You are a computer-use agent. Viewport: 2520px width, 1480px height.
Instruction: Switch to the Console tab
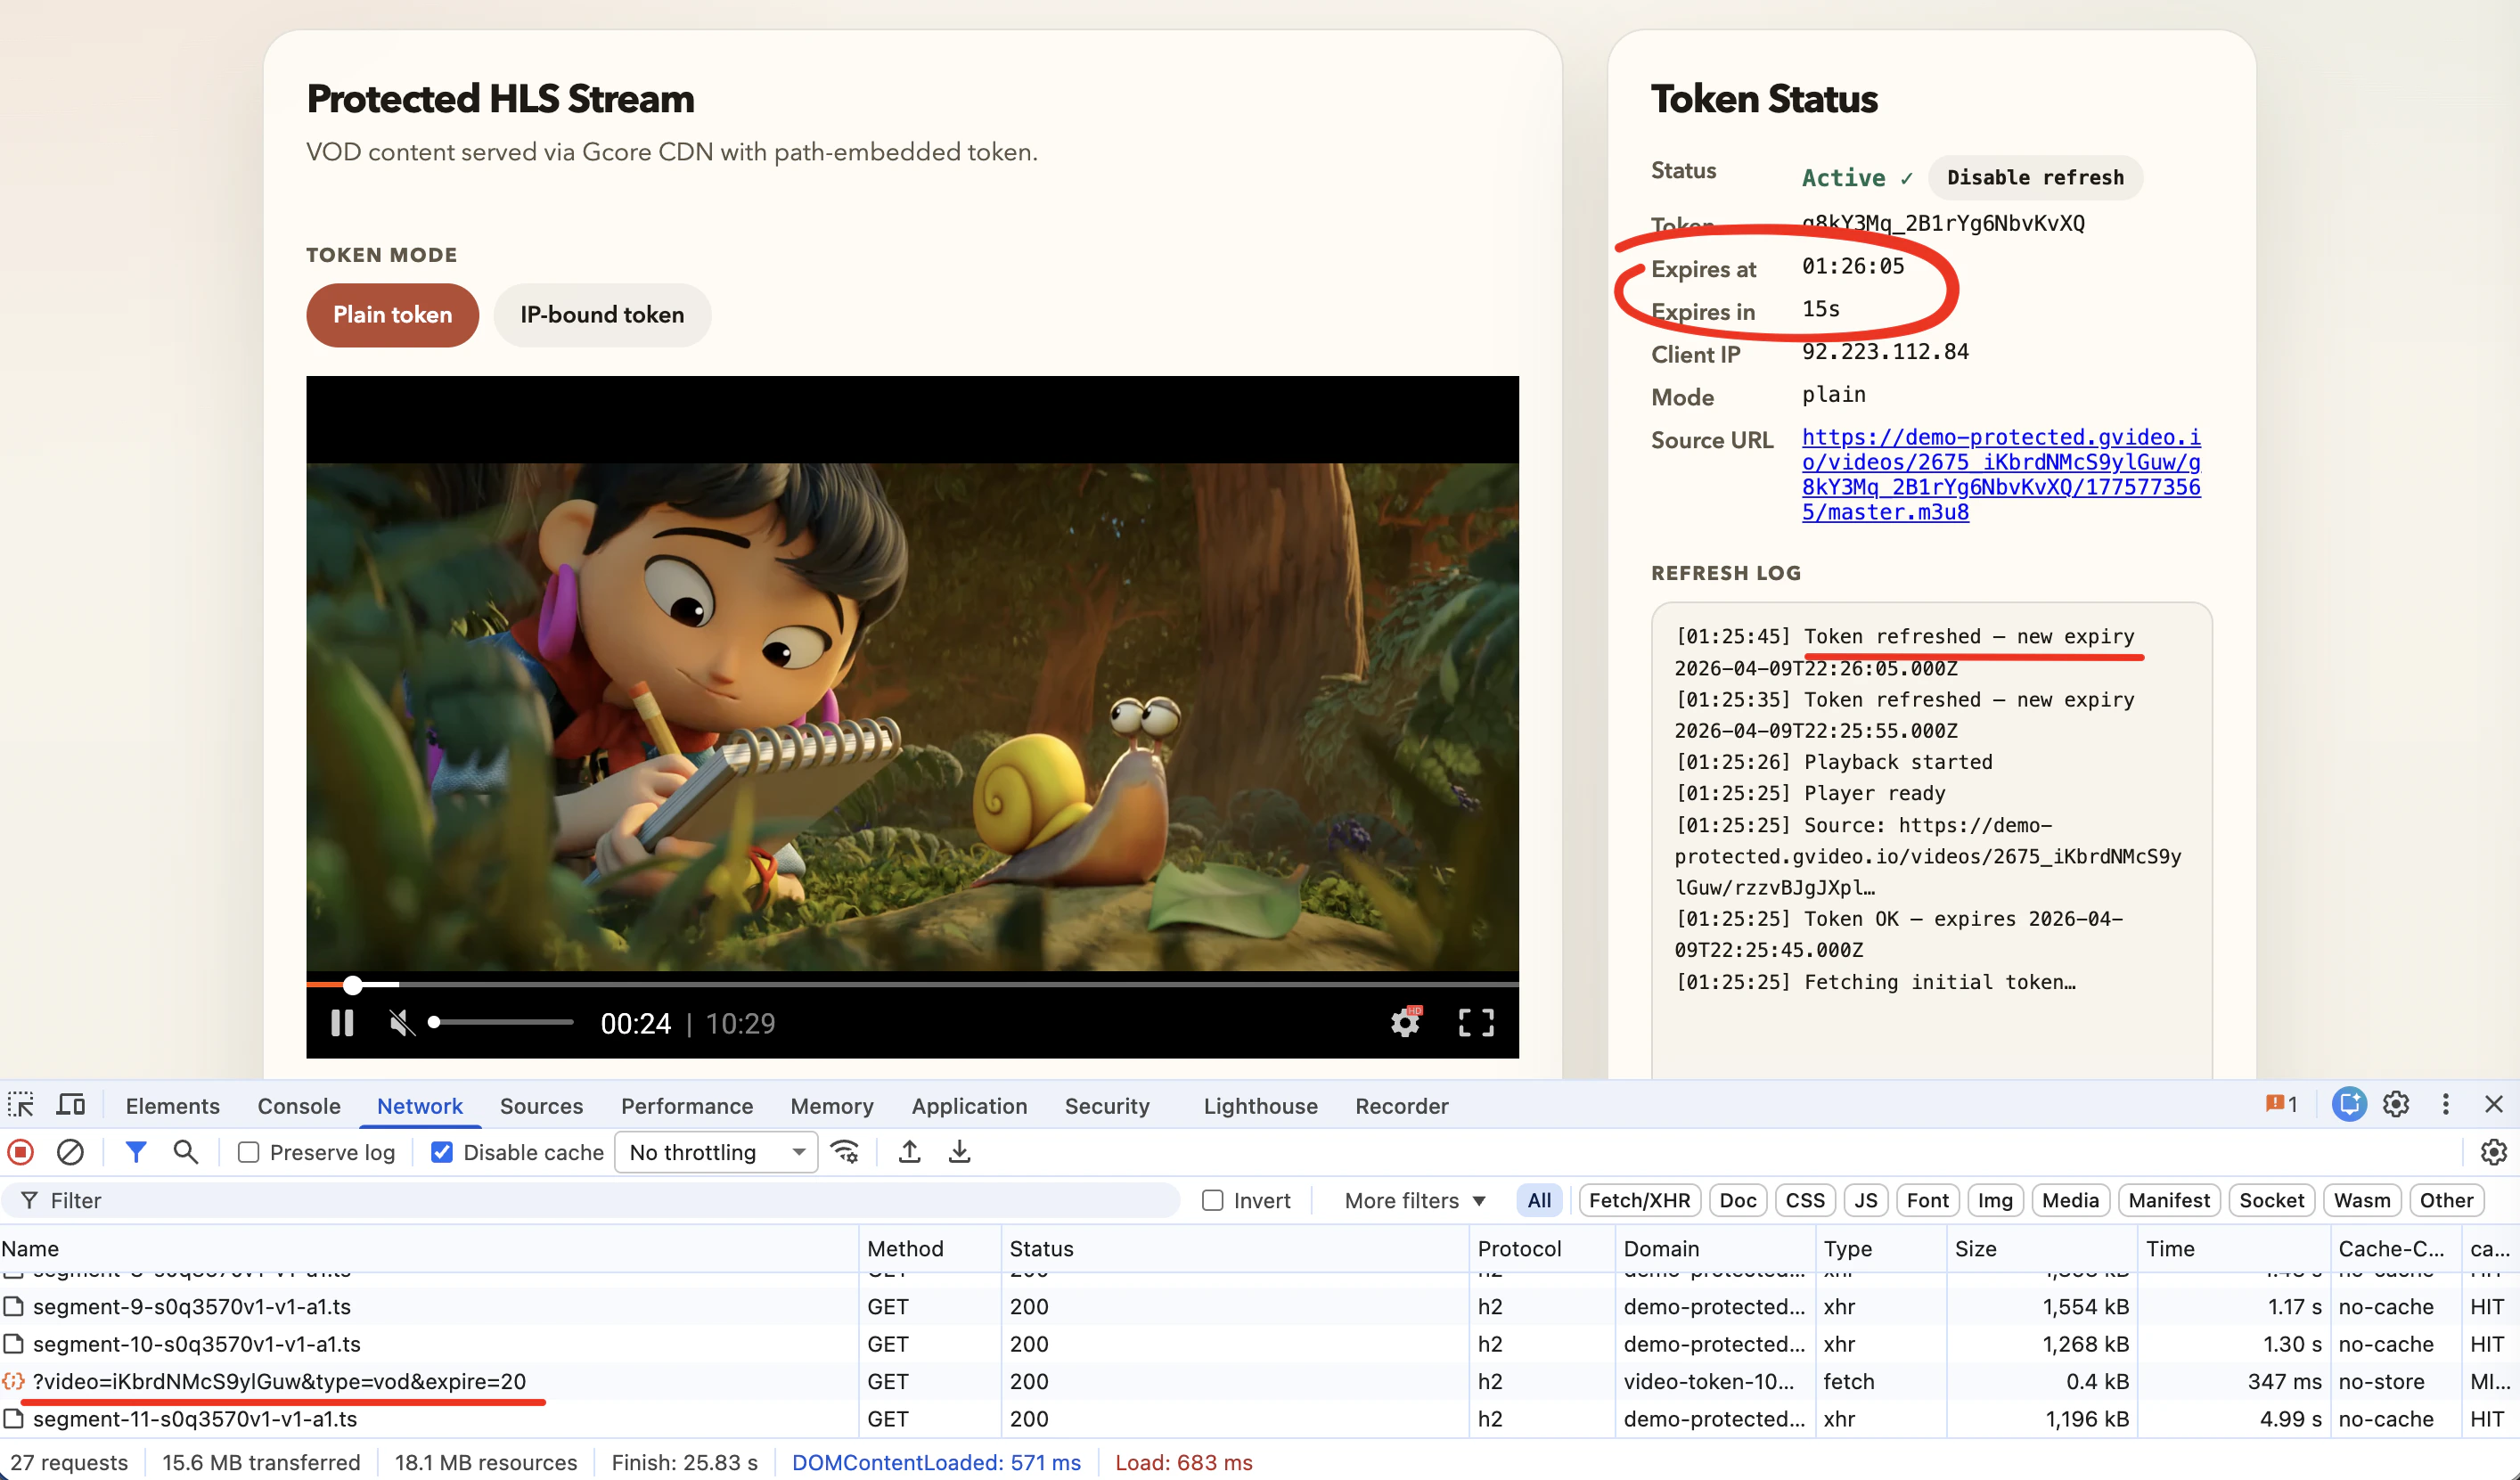coord(299,1106)
